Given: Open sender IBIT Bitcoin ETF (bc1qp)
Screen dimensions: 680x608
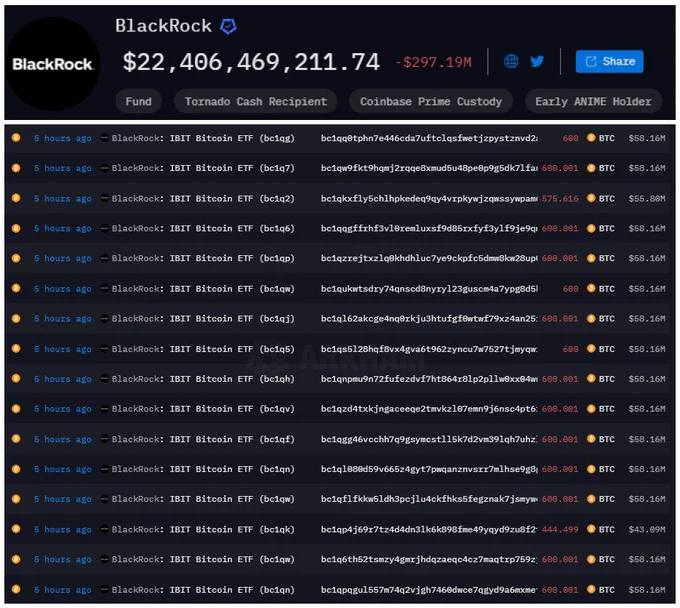Looking at the screenshot, I should [203, 258].
